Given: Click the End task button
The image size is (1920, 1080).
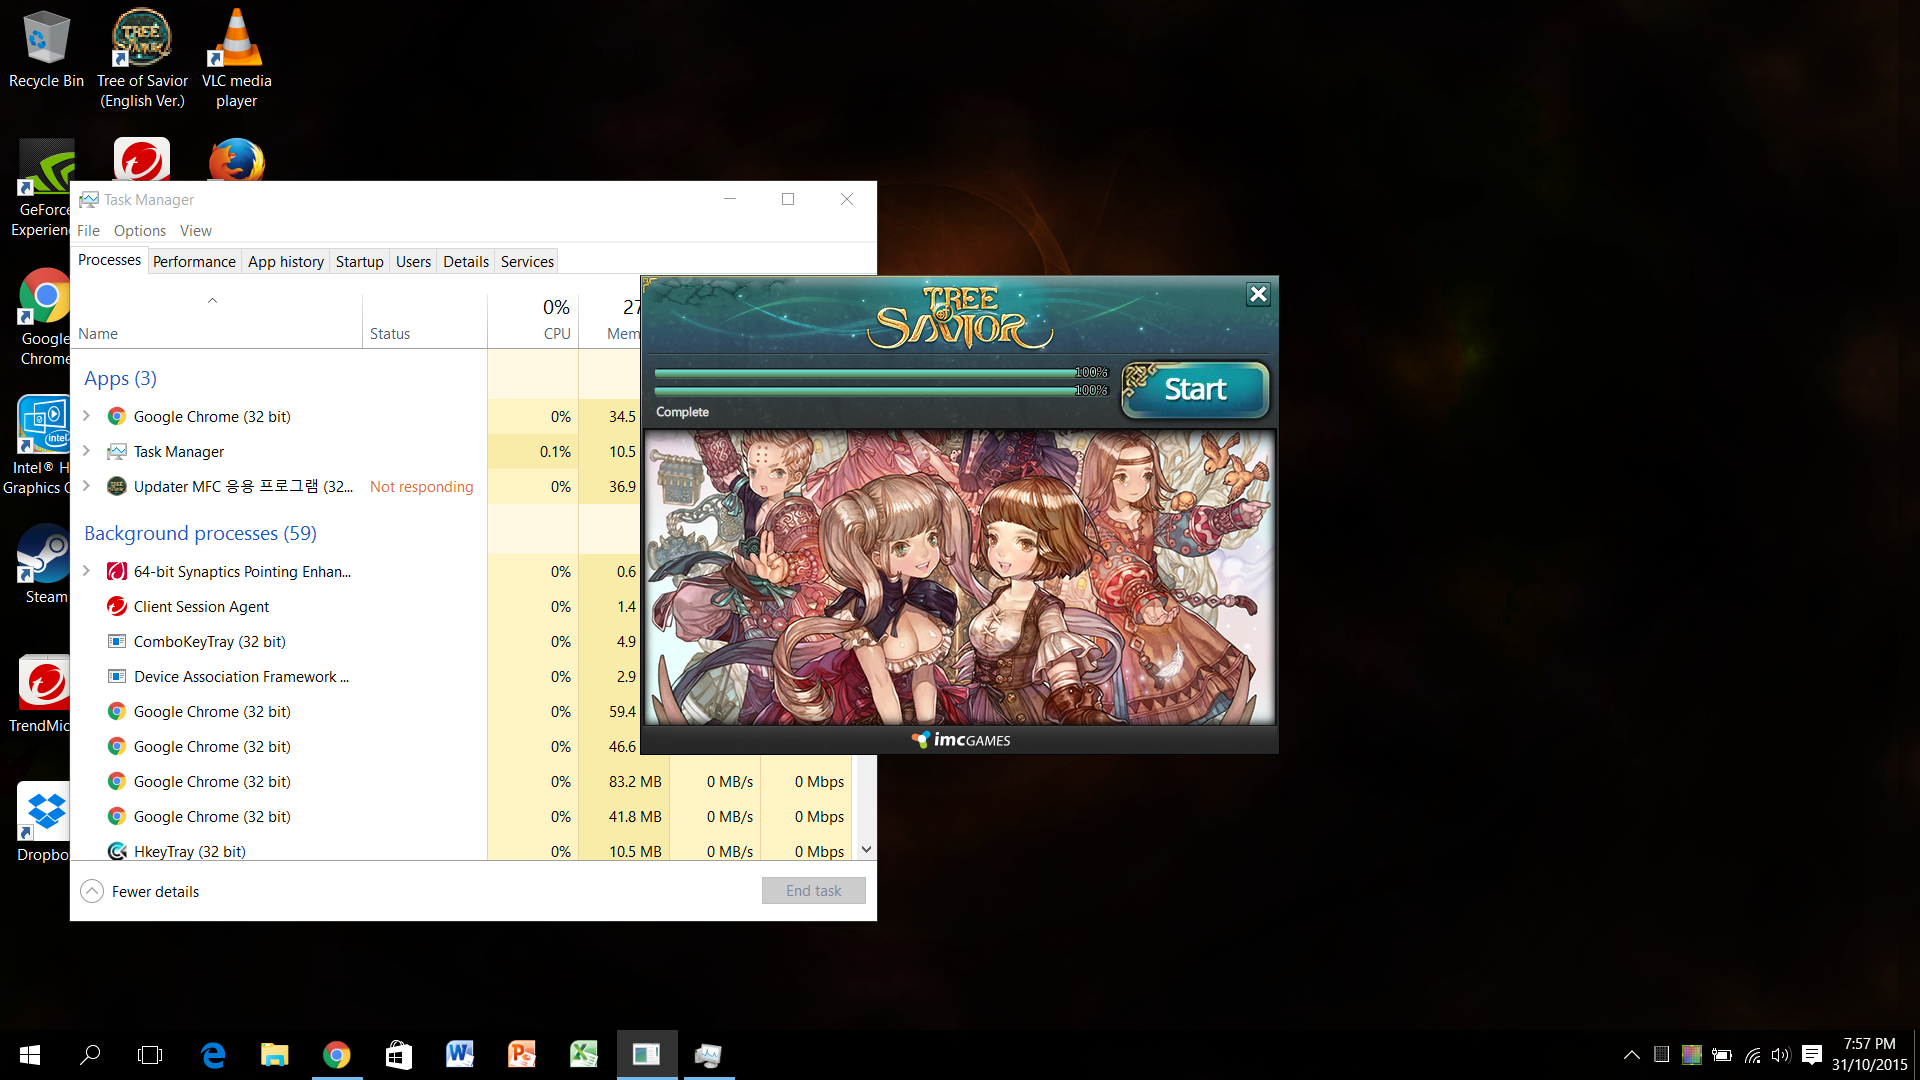Looking at the screenshot, I should pyautogui.click(x=813, y=891).
